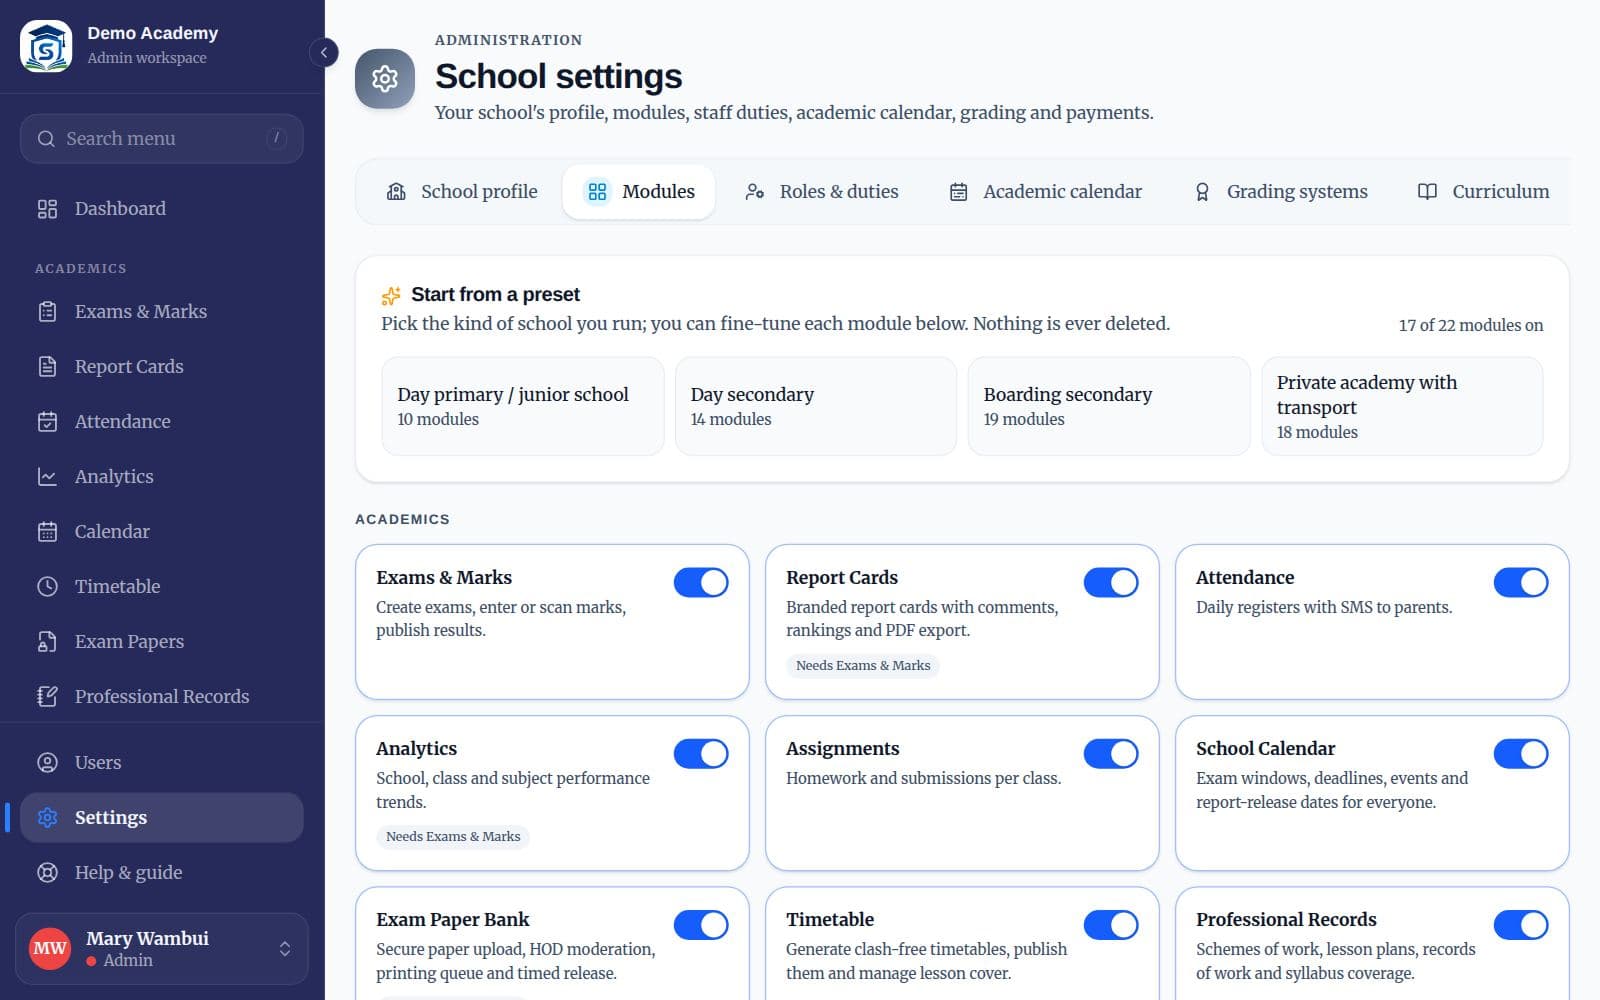Toggle the School Calendar module off

pyautogui.click(x=1521, y=753)
